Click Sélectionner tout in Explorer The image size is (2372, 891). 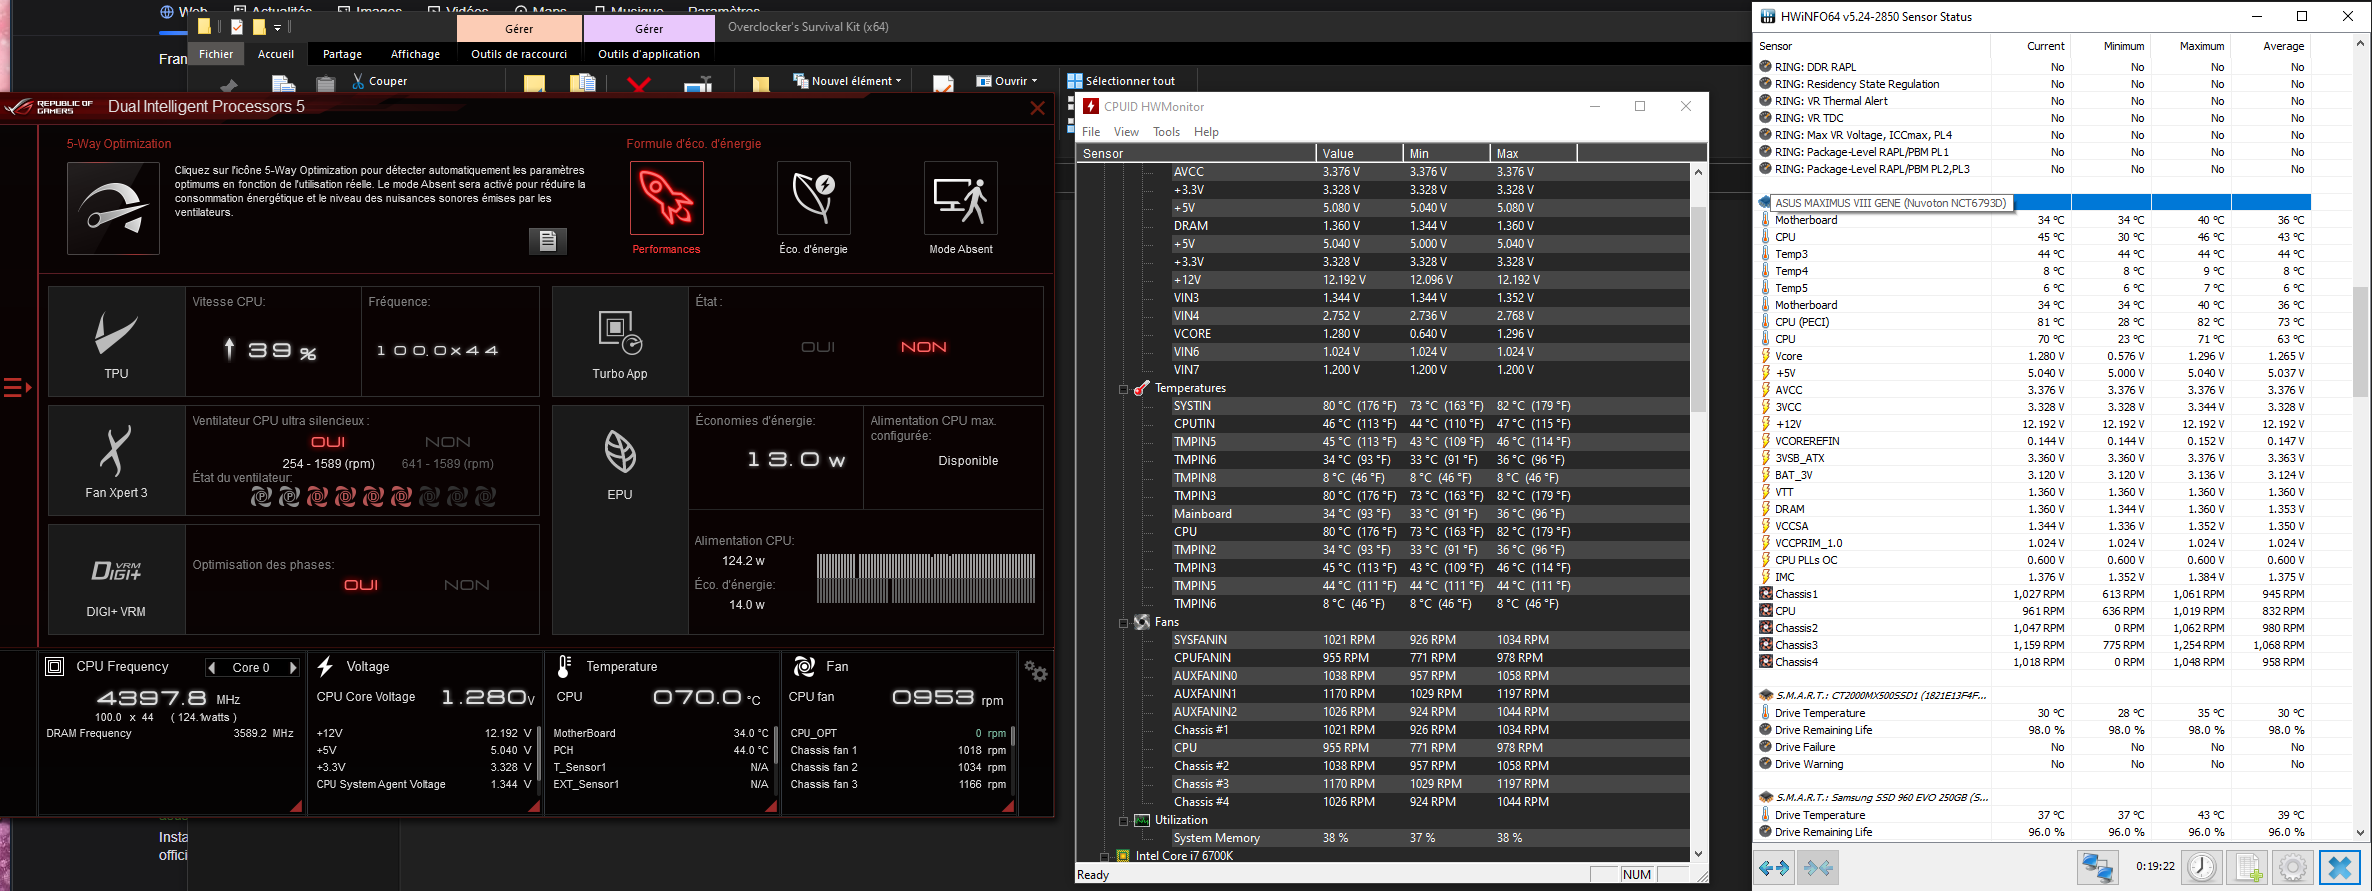(1121, 81)
